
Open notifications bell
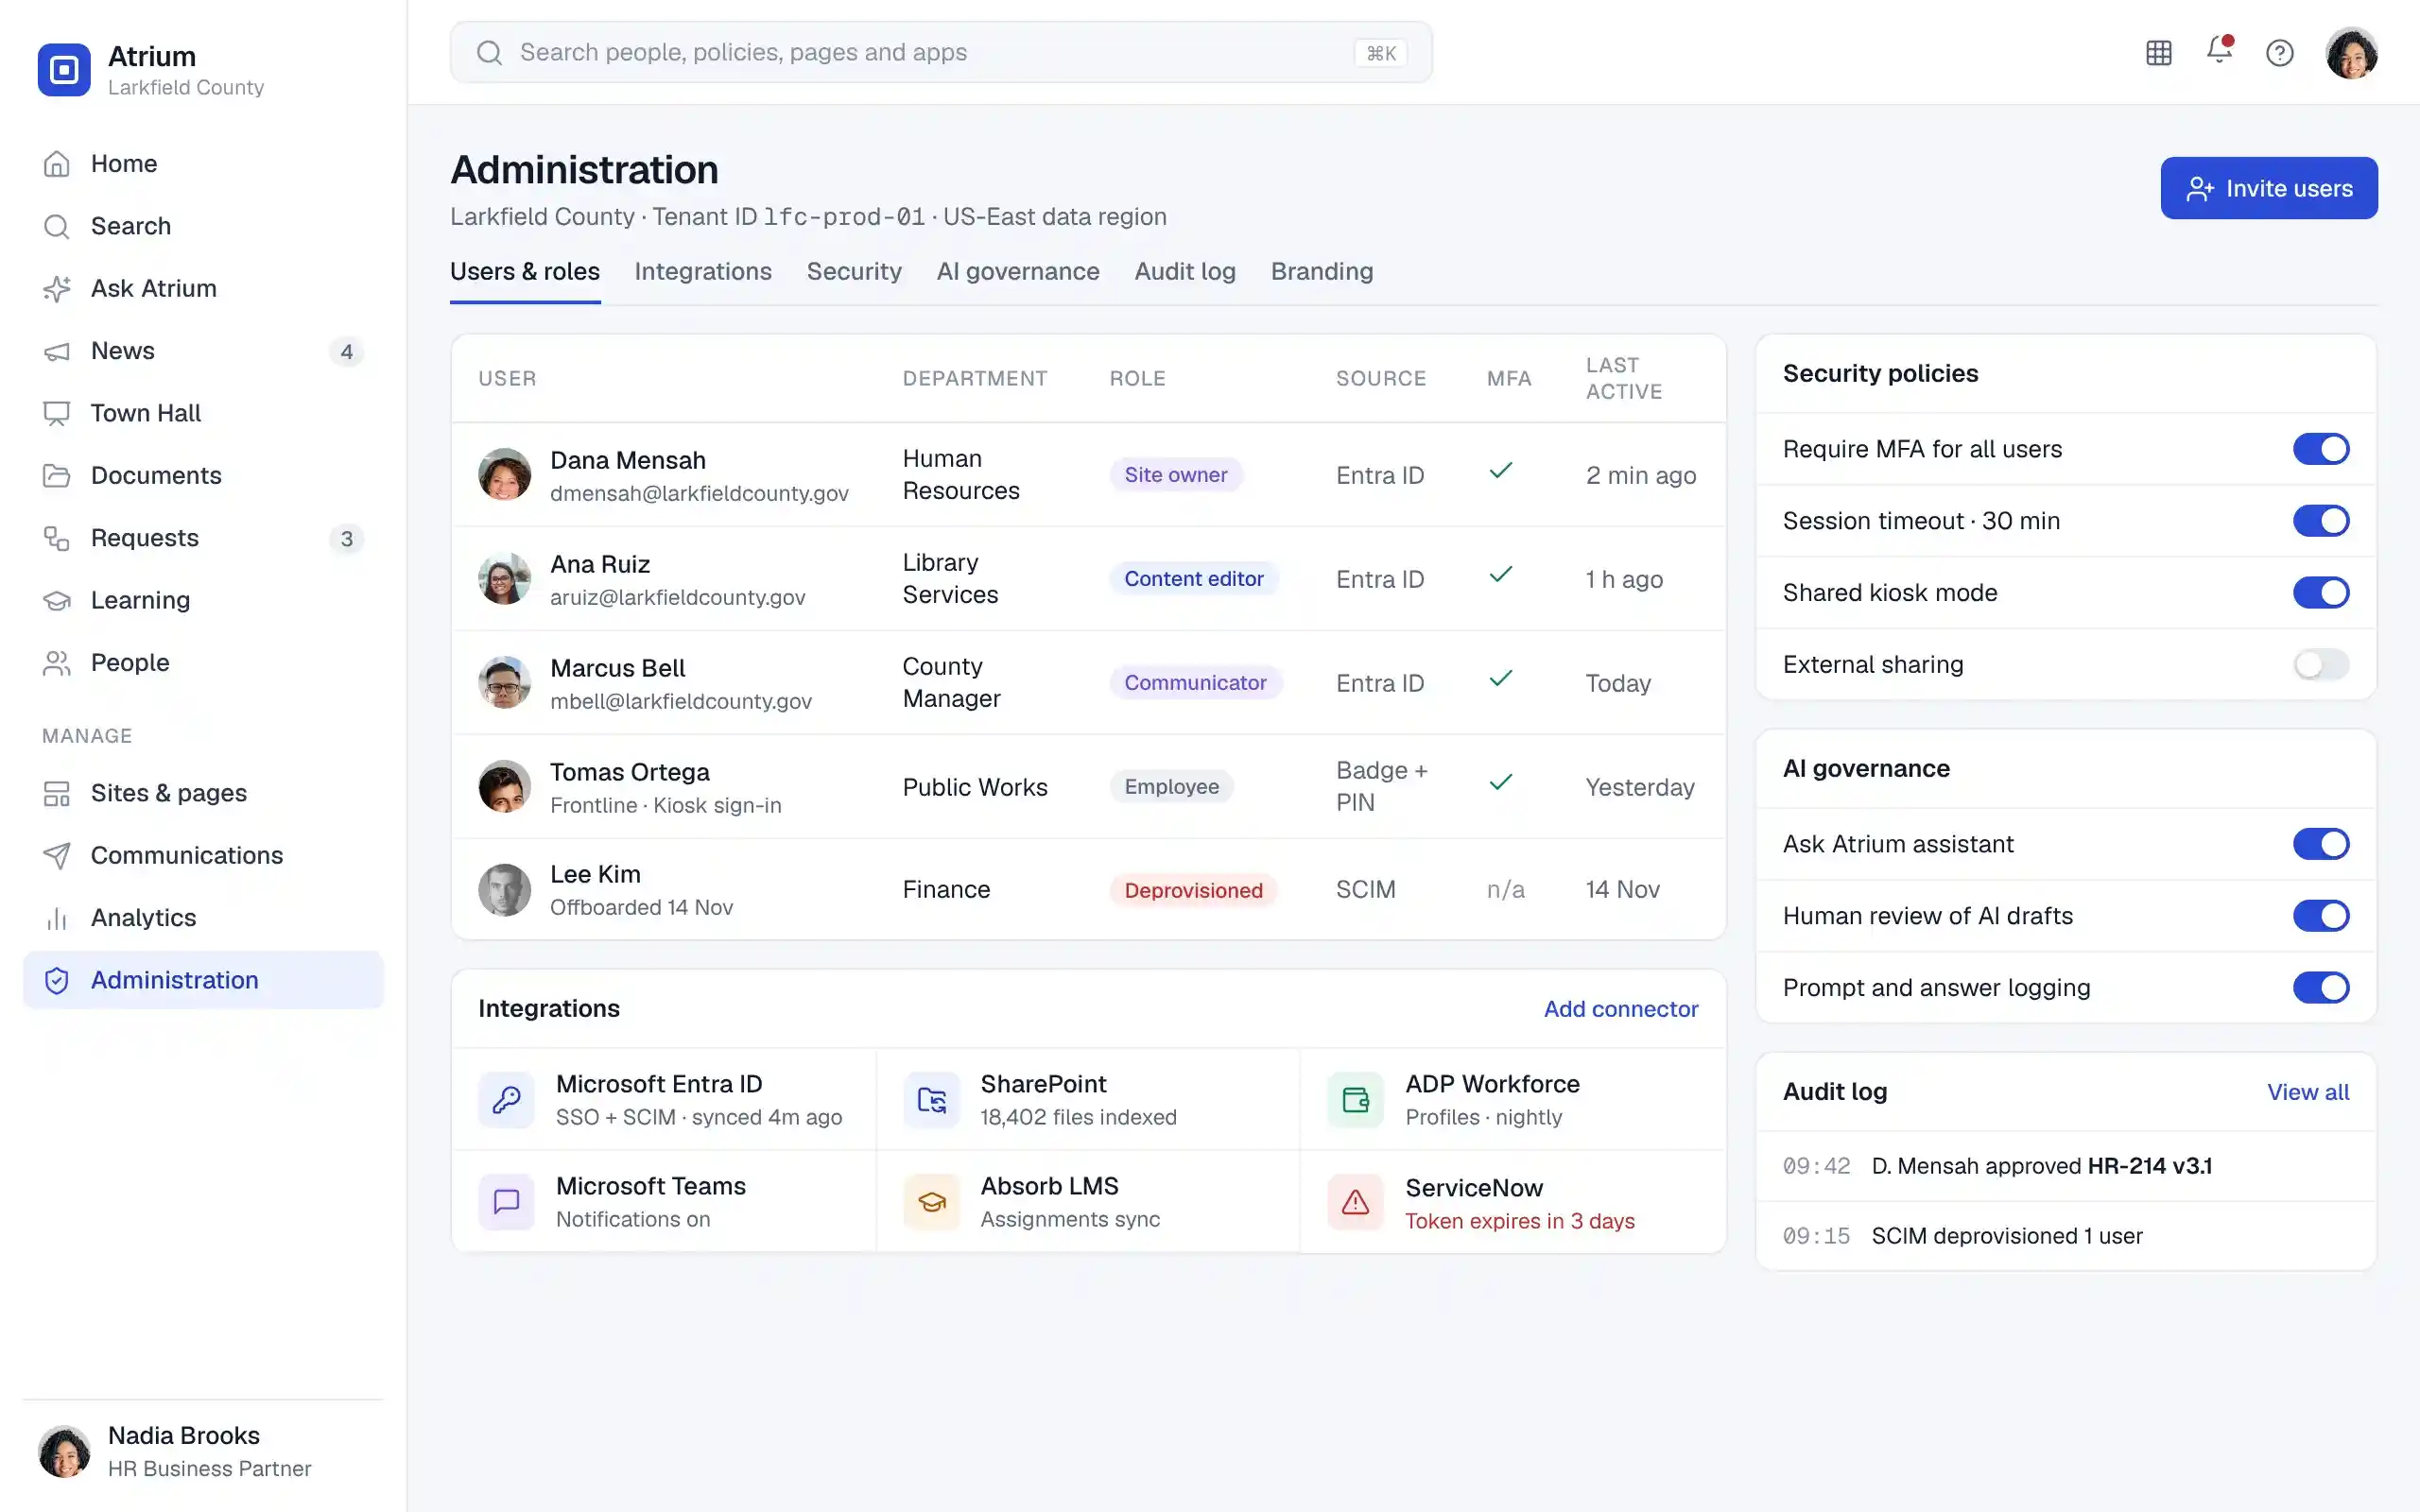[x=2219, y=50]
